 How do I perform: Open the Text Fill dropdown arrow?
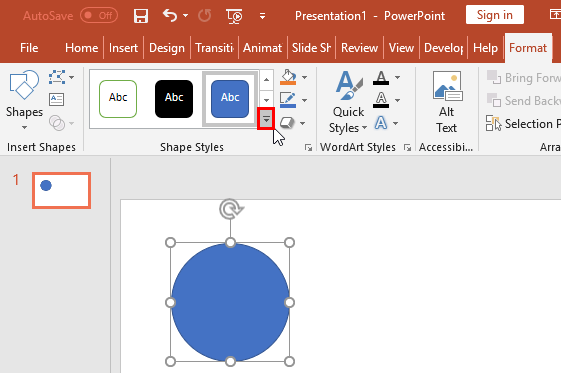pyautogui.click(x=397, y=77)
